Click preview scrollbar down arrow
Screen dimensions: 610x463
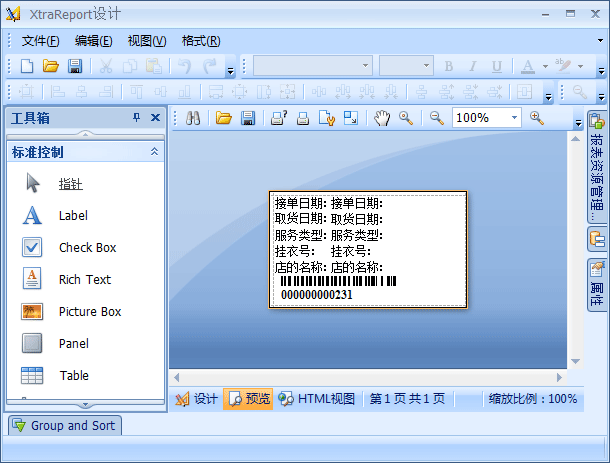point(575,361)
